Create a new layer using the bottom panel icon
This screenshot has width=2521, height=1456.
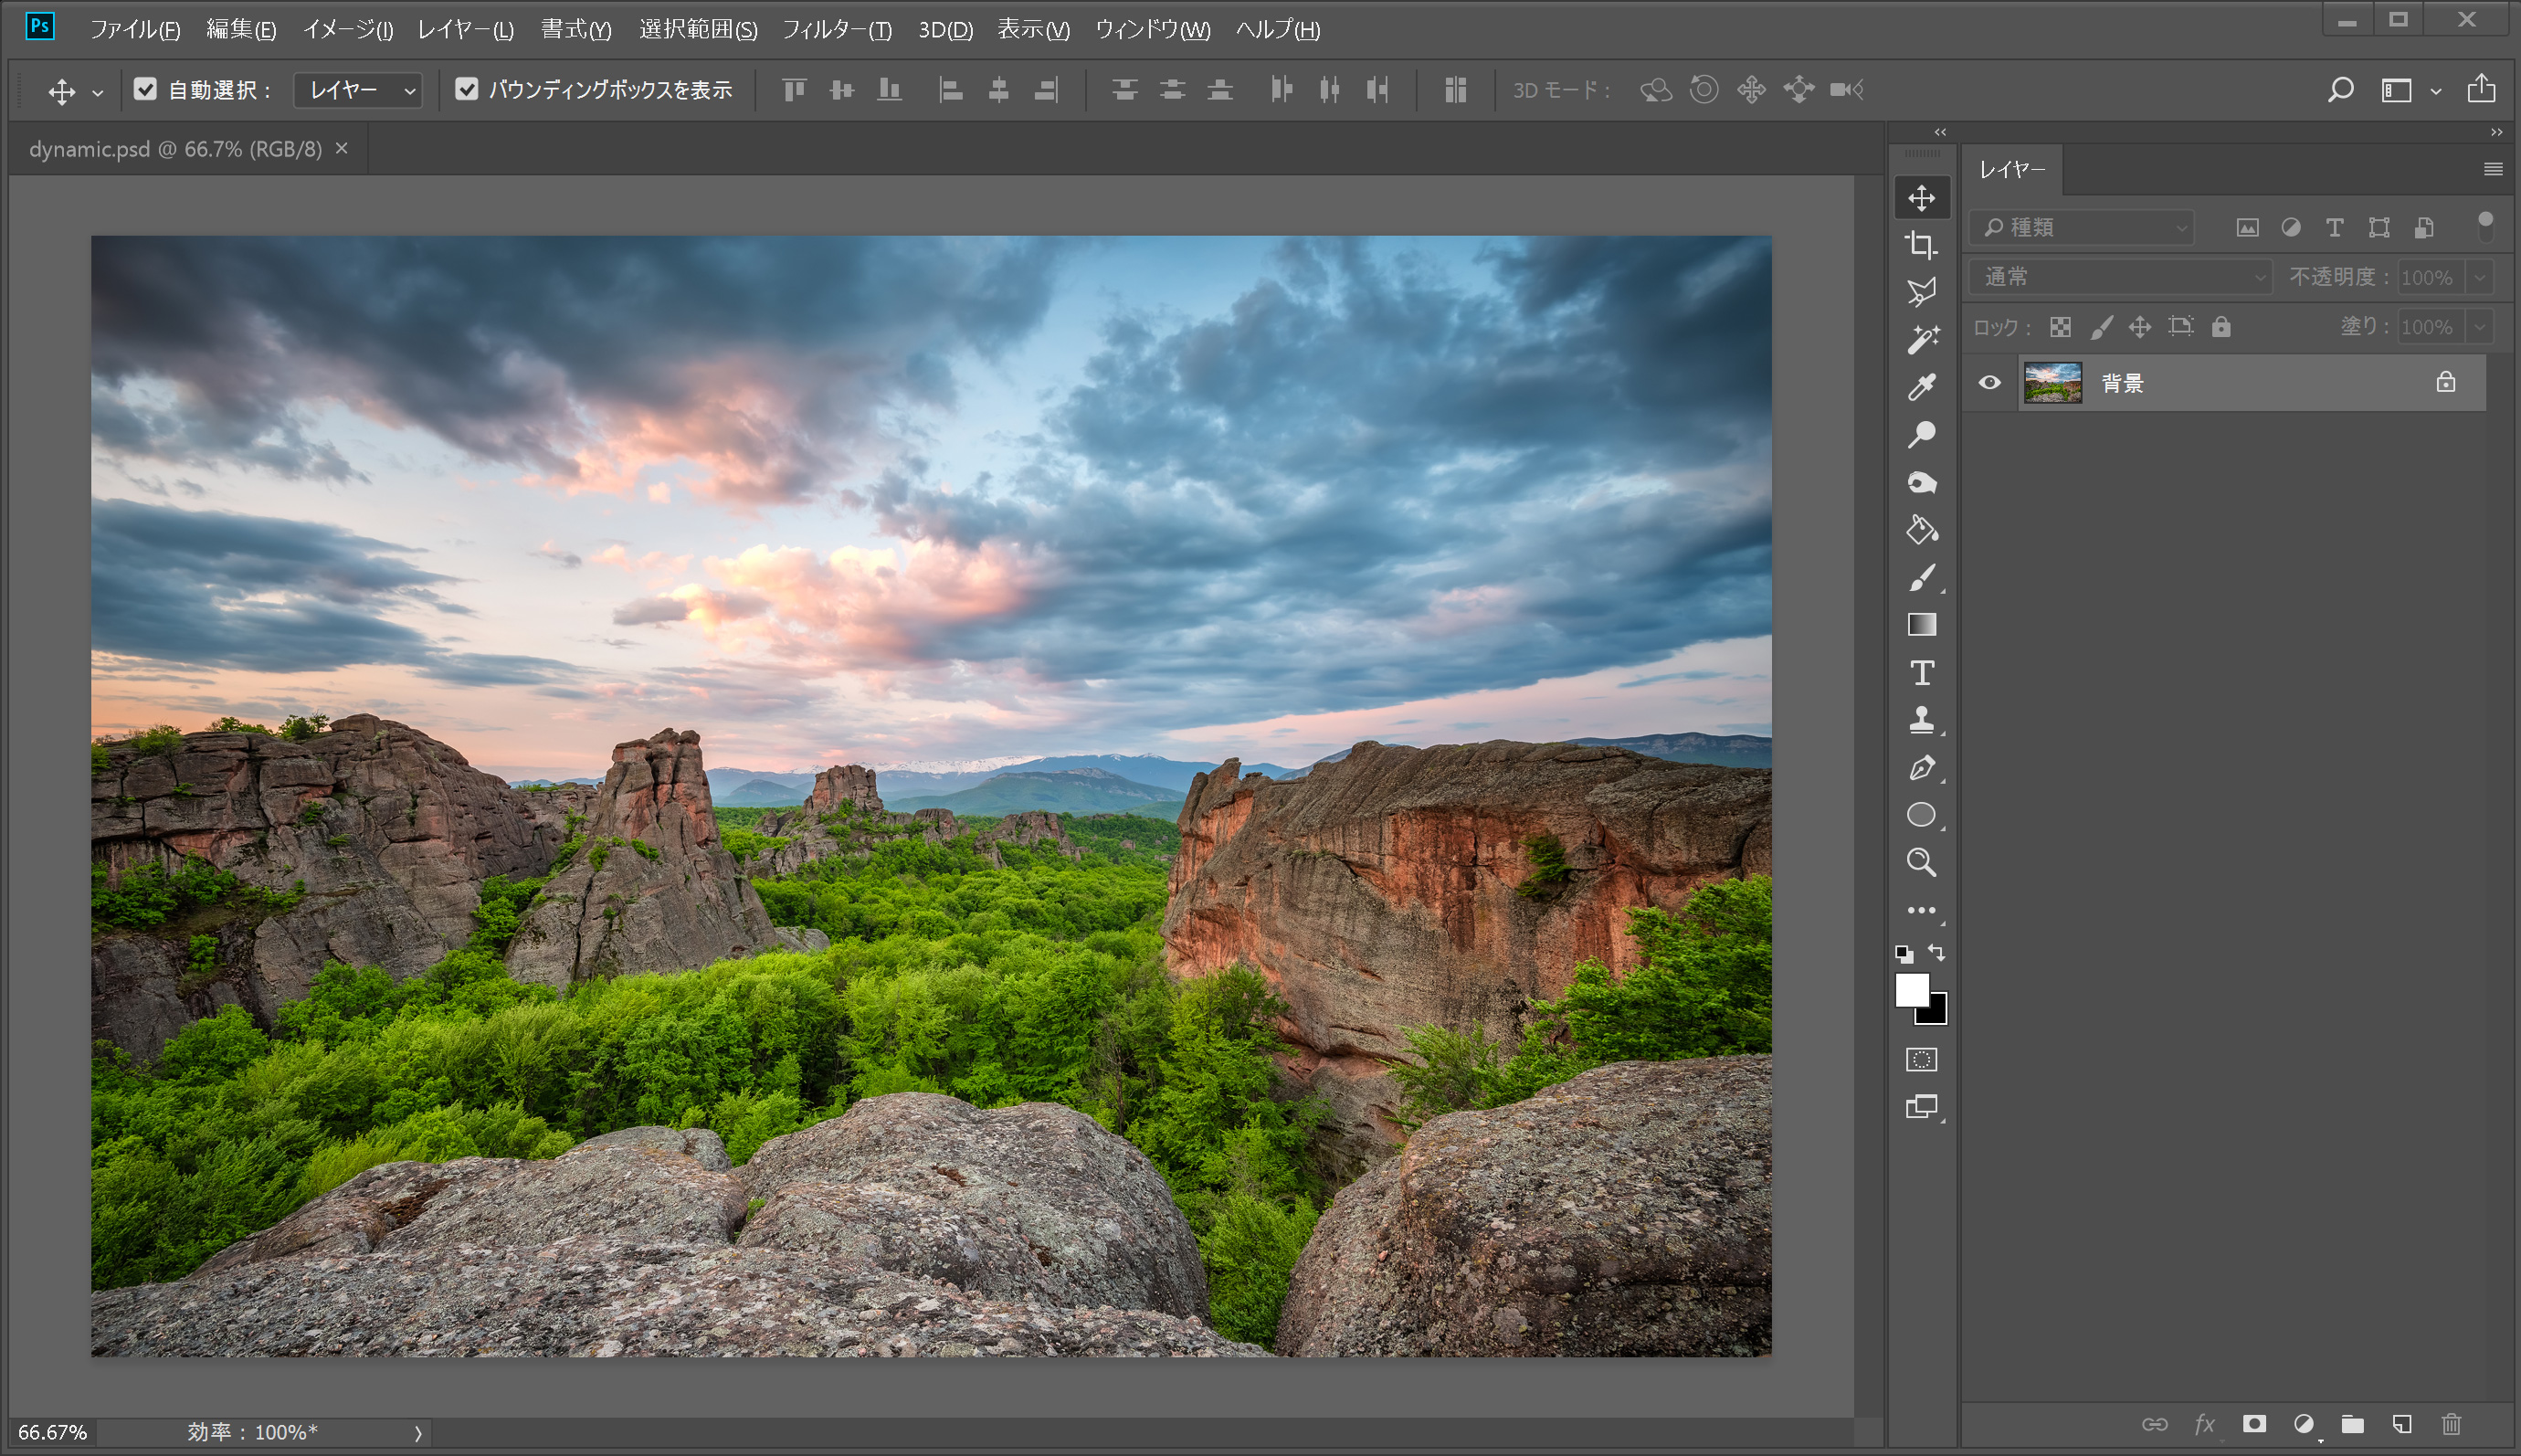(2401, 1423)
